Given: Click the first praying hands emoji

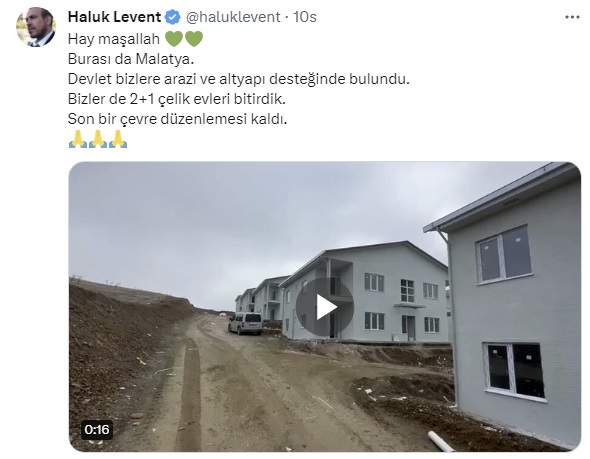Looking at the screenshot, I should [x=78, y=139].
